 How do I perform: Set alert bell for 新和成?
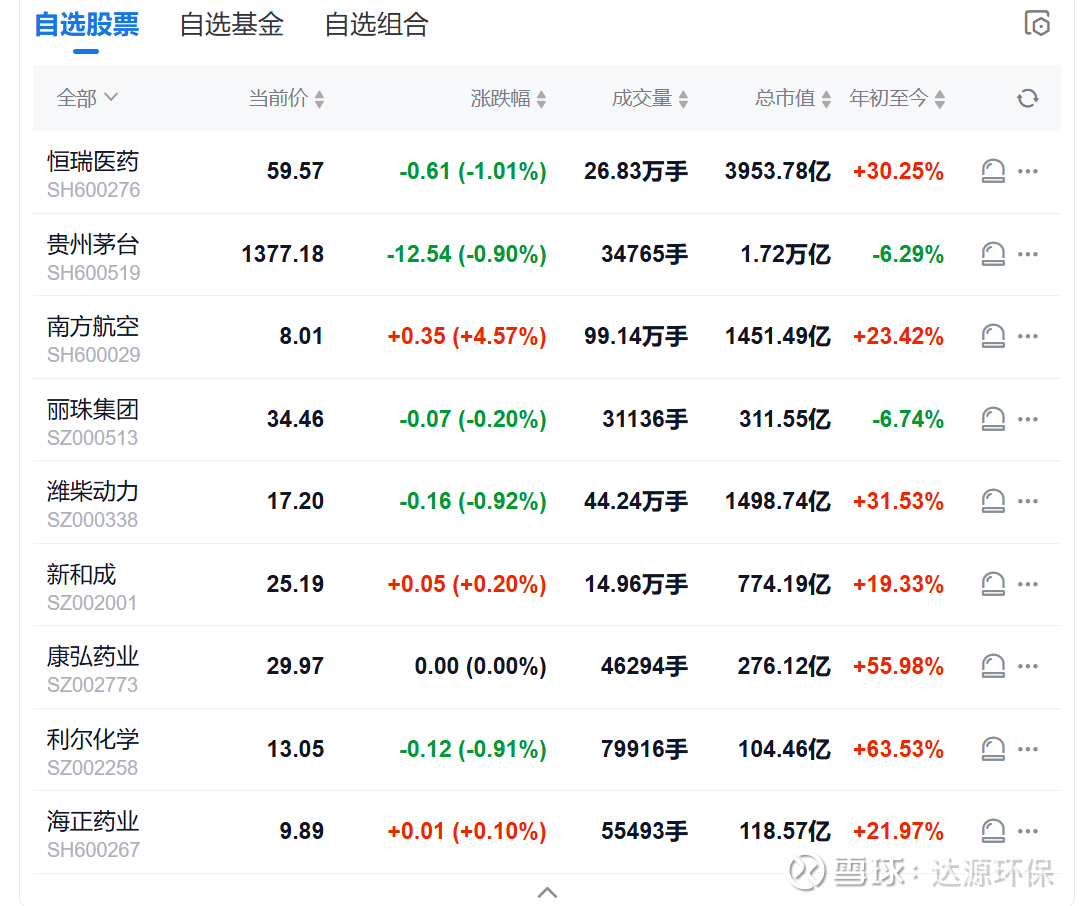tap(993, 584)
